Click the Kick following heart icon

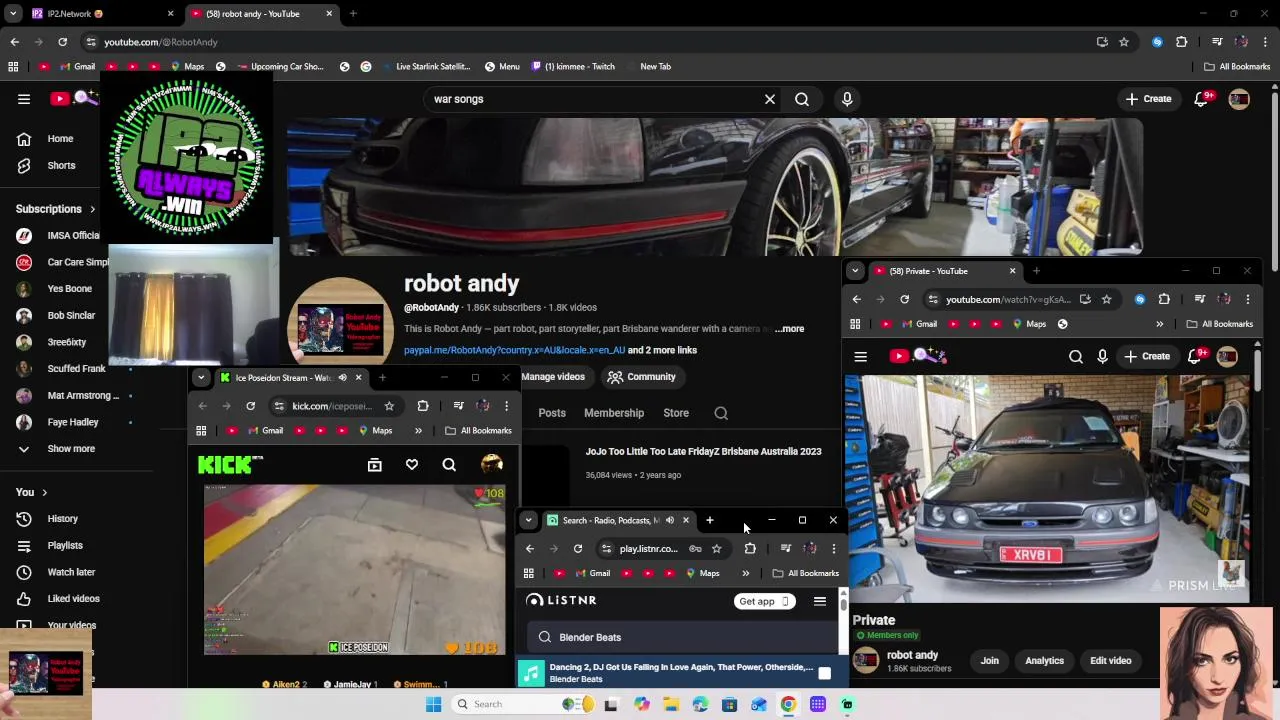pyautogui.click(x=412, y=465)
